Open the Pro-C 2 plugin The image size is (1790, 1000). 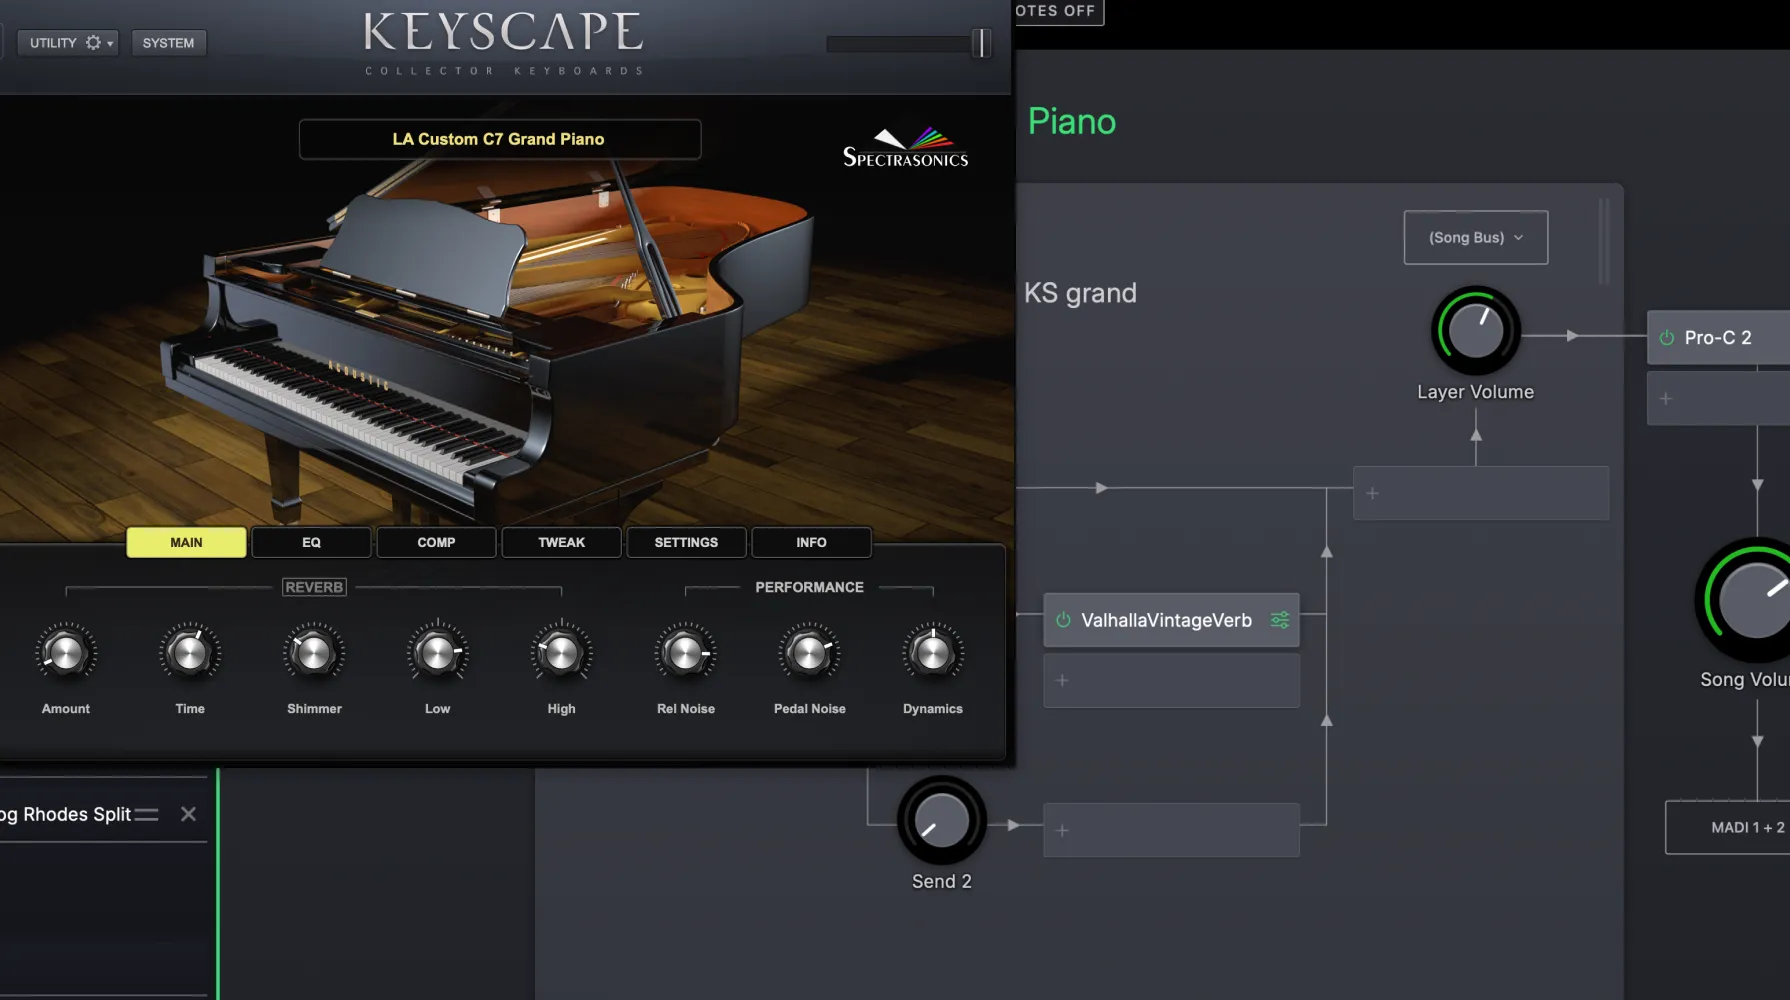(1718, 338)
